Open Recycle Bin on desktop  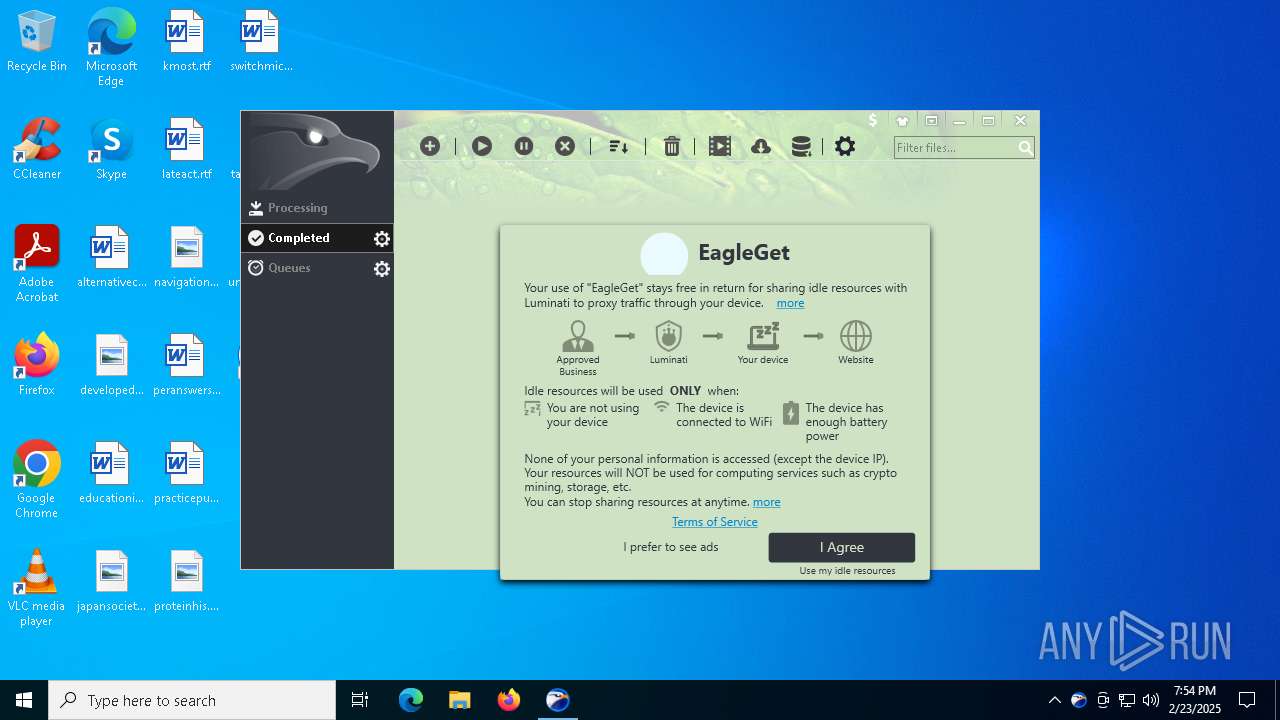[37, 42]
